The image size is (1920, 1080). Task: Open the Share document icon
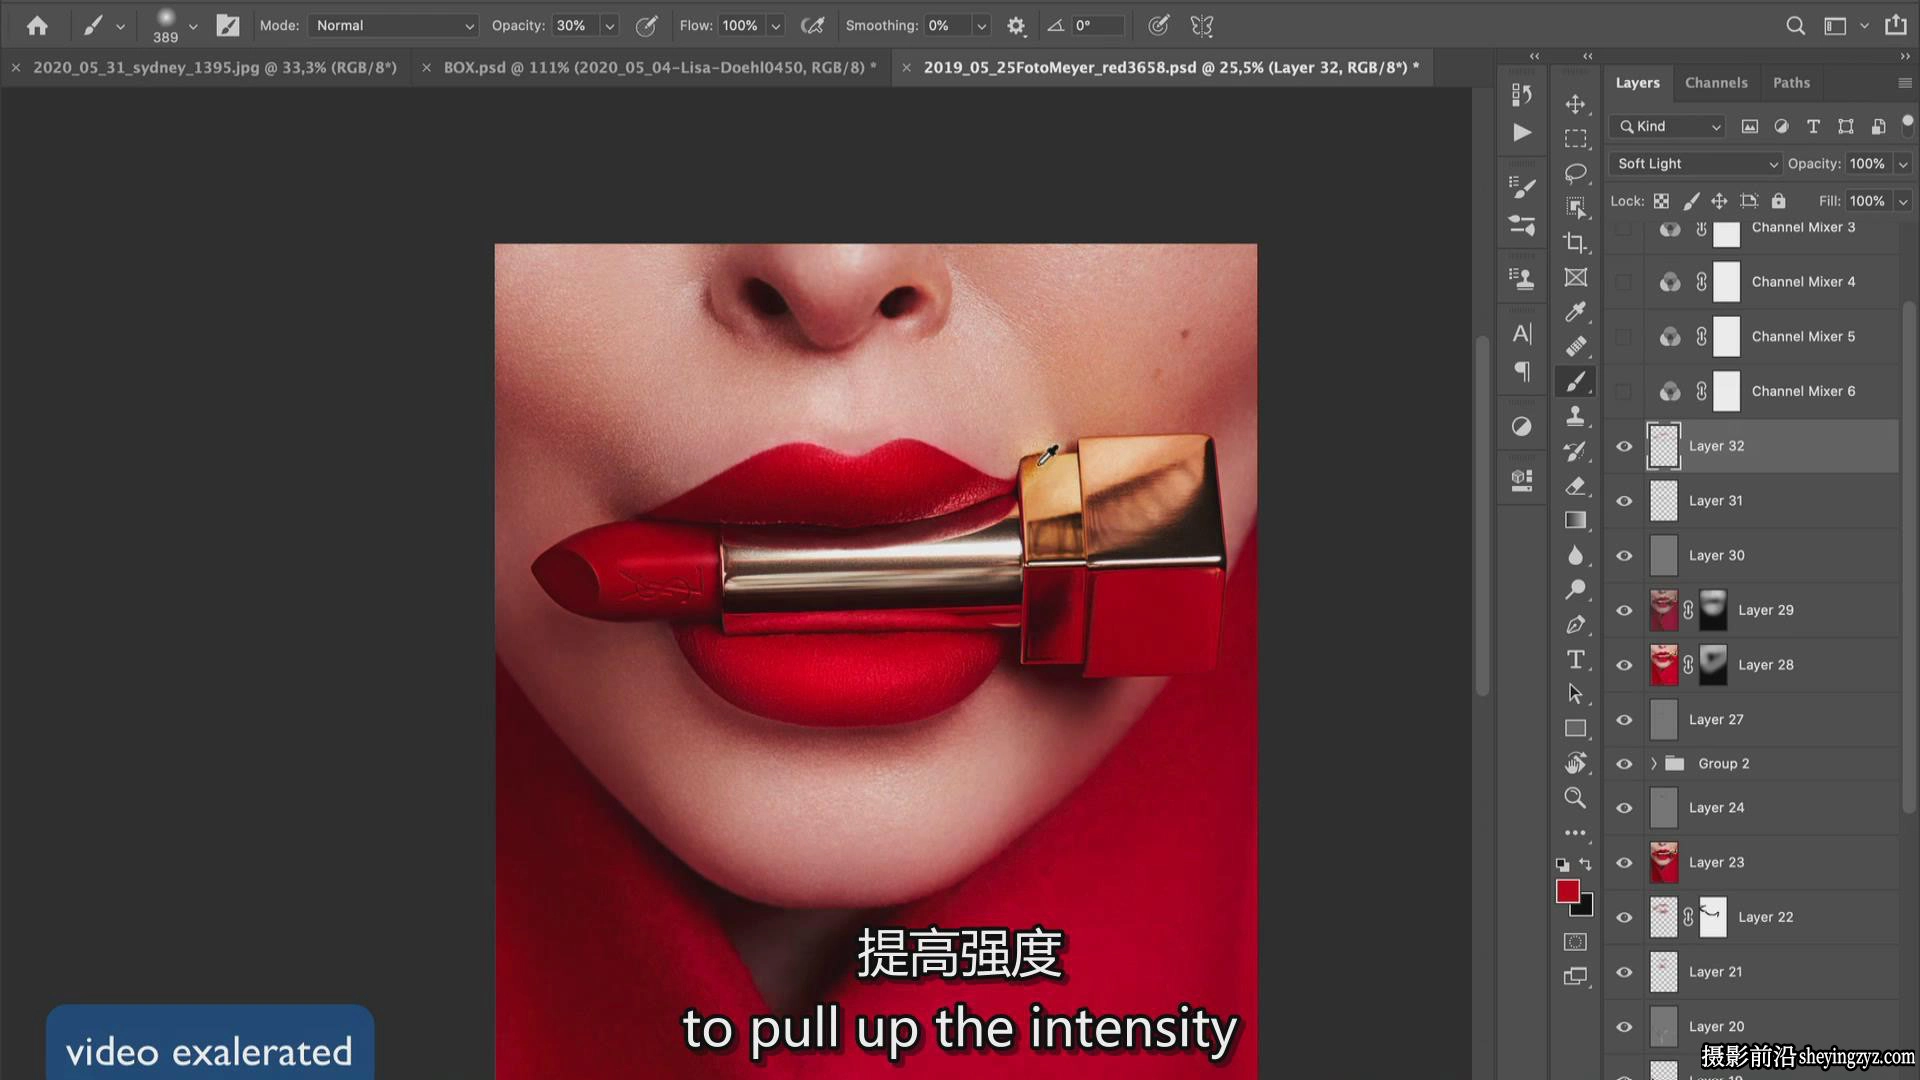click(x=1895, y=25)
